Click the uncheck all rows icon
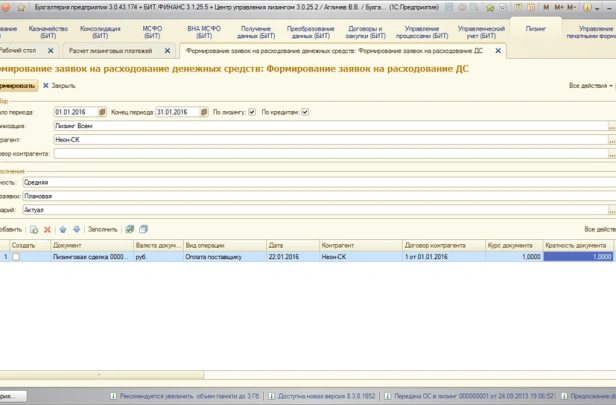Screen dimensions: 616x405 pos(143,229)
